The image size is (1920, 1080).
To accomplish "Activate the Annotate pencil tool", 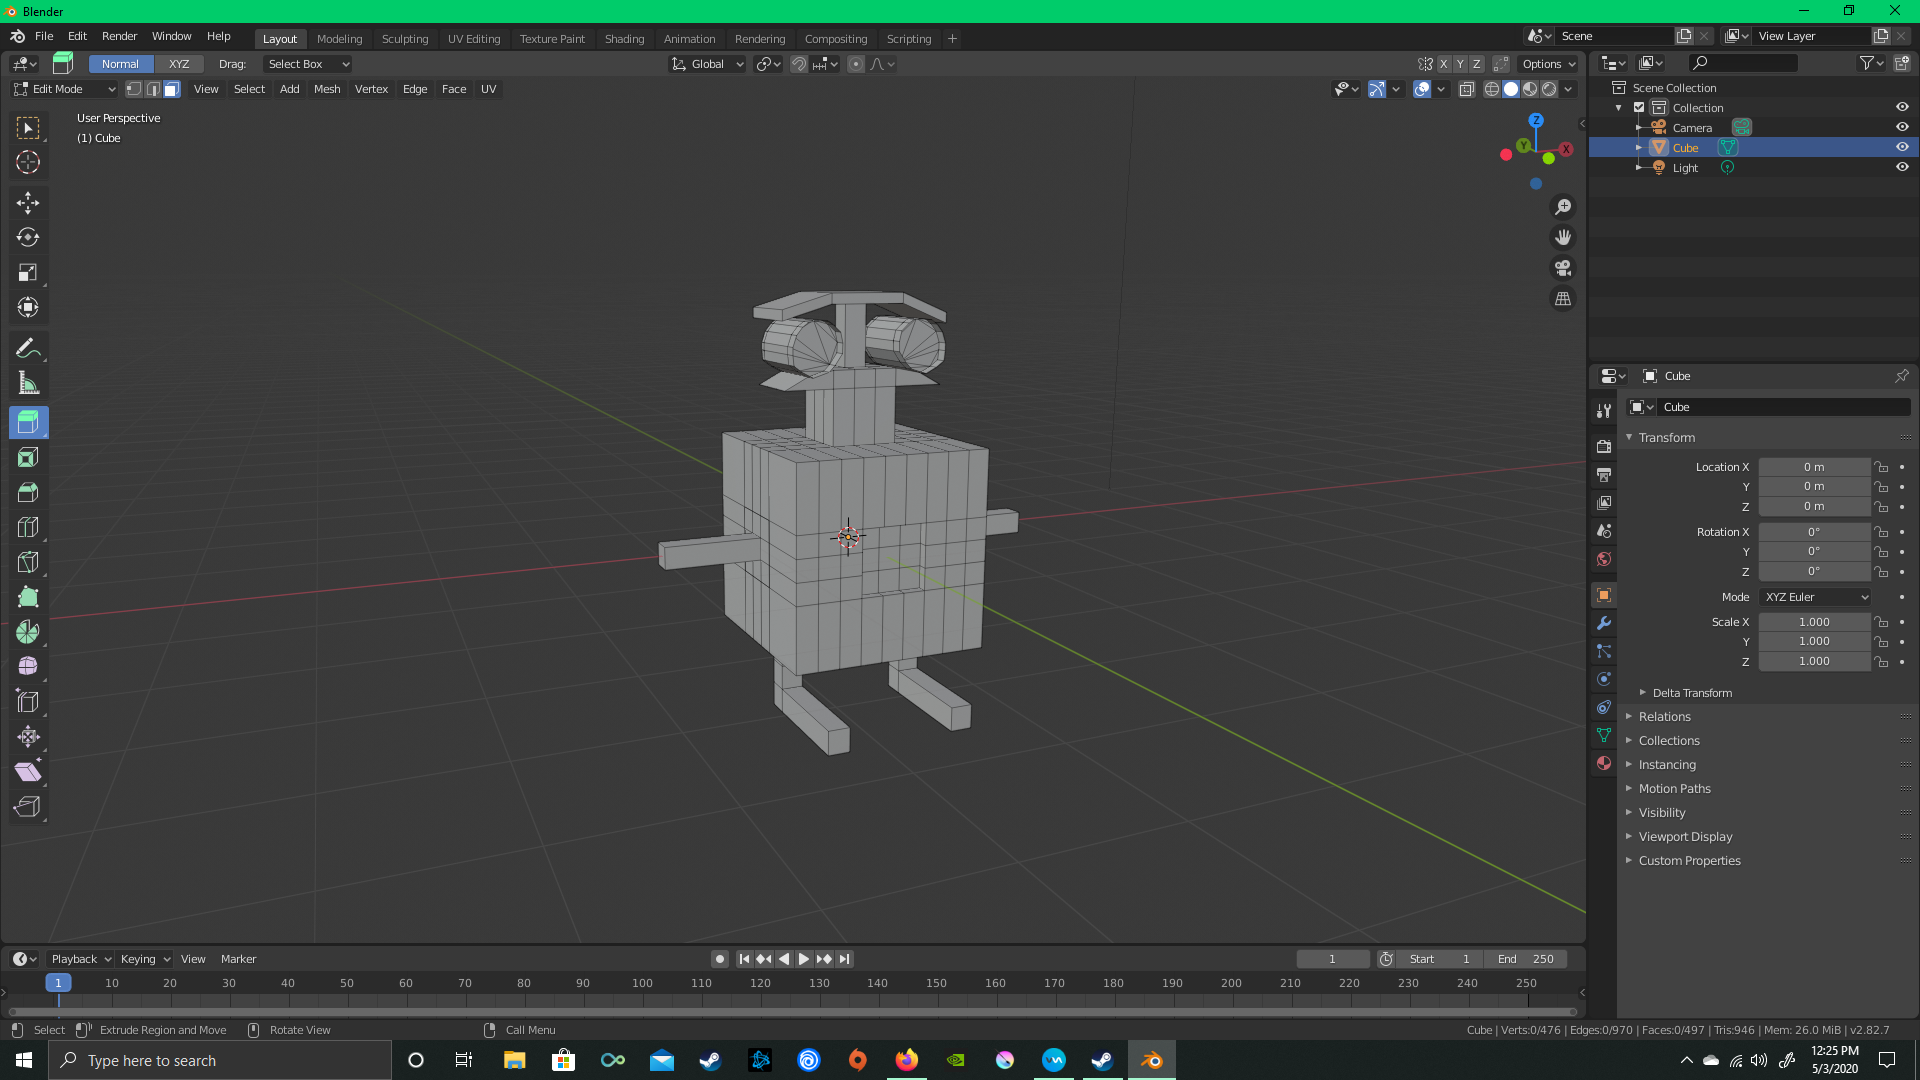I will click(28, 348).
